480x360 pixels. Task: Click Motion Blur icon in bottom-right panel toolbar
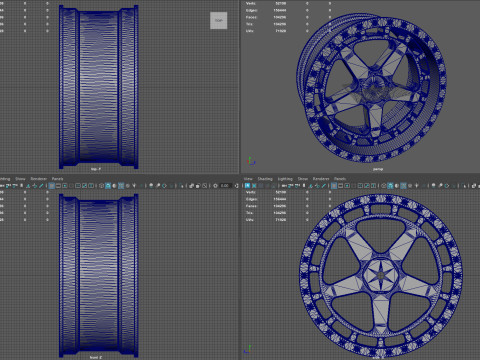click(x=440, y=186)
